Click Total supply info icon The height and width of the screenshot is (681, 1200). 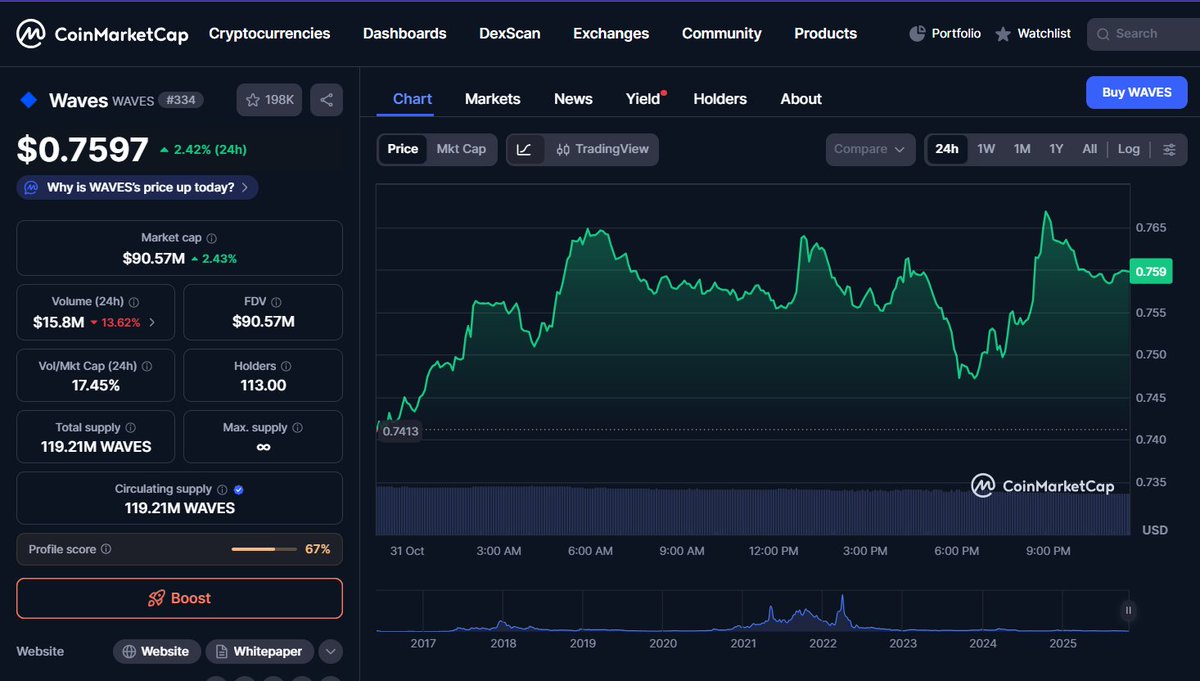pos(131,427)
